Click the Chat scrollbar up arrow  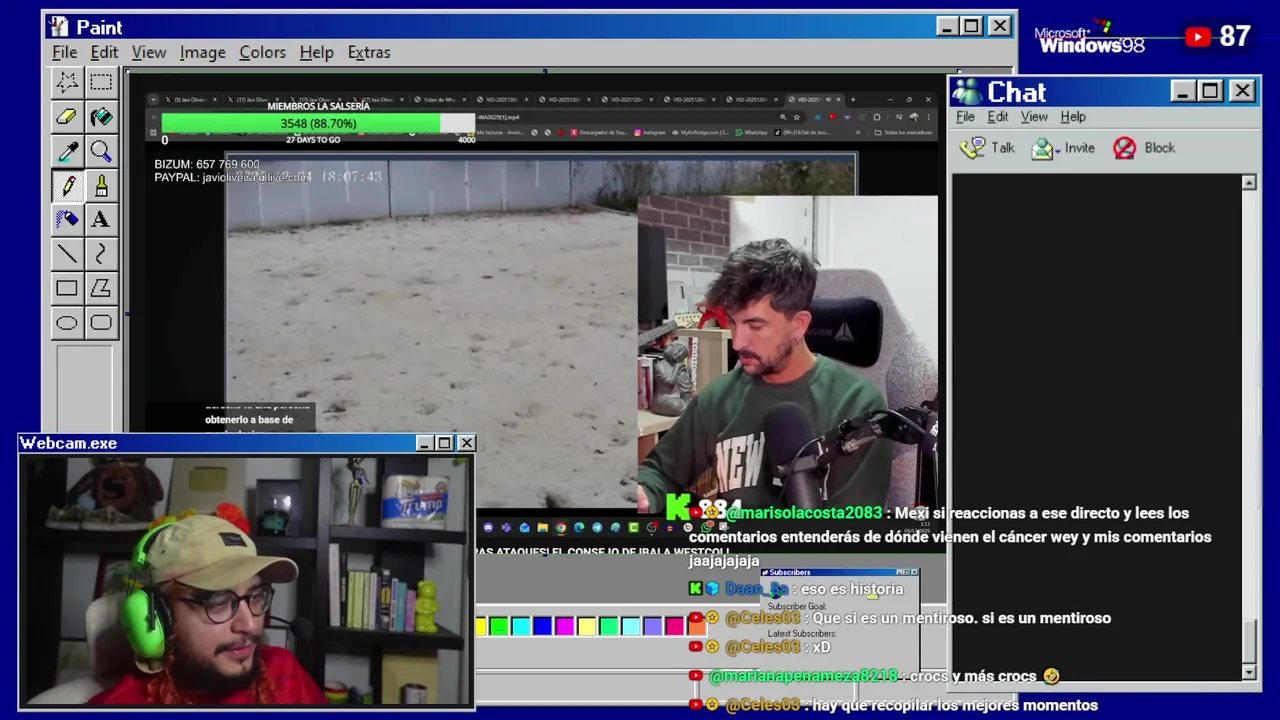1249,183
